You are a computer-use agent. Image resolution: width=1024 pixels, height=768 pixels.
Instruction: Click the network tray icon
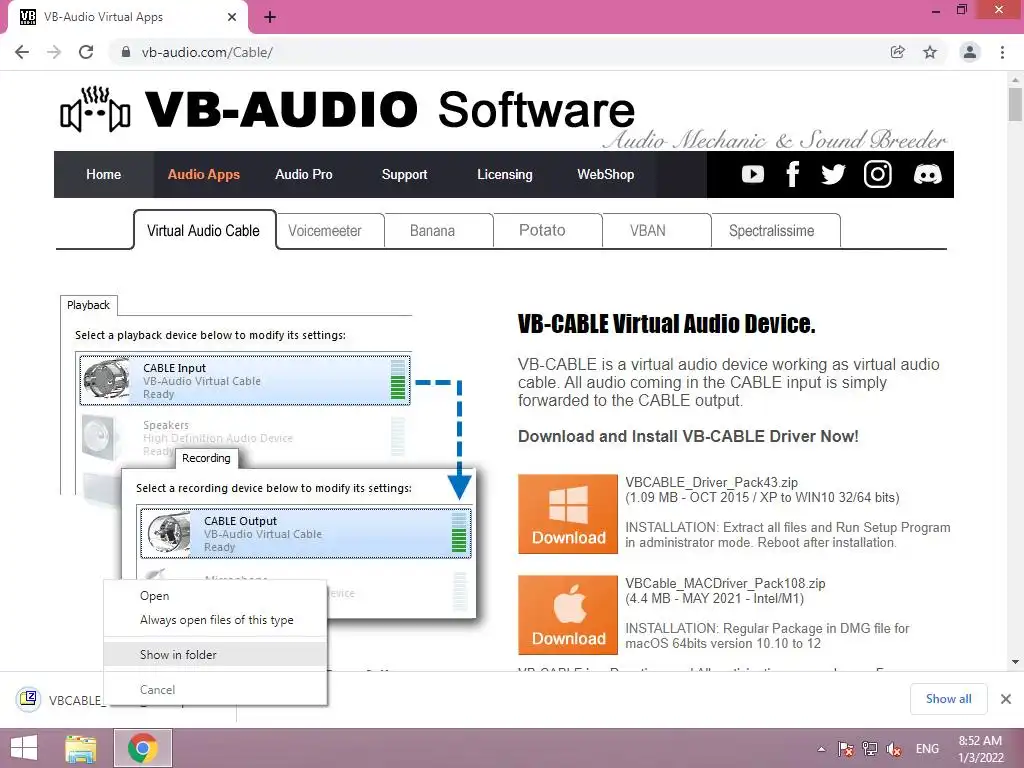pyautogui.click(x=870, y=749)
